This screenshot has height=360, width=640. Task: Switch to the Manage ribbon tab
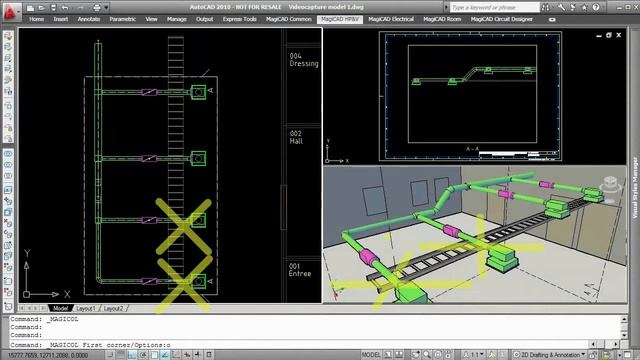[176, 19]
